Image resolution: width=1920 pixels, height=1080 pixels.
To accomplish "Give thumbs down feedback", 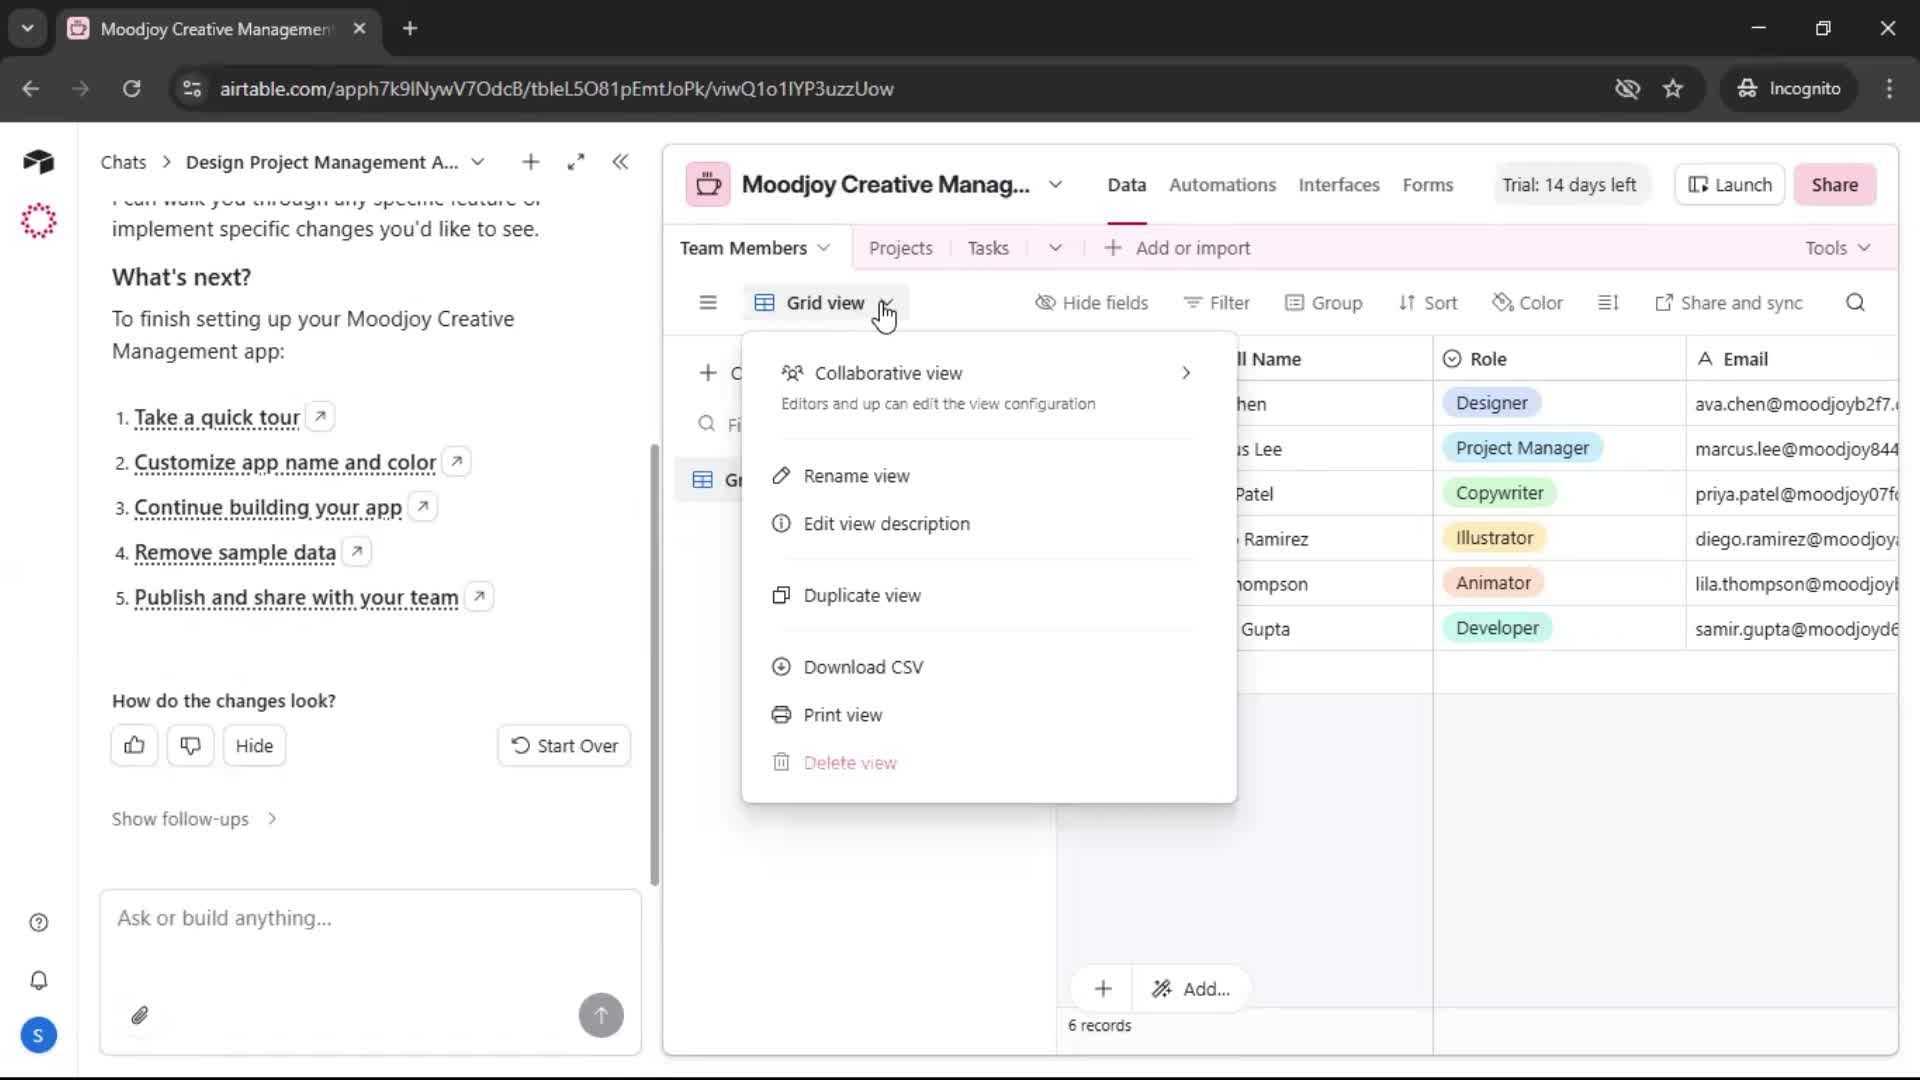I will [190, 746].
